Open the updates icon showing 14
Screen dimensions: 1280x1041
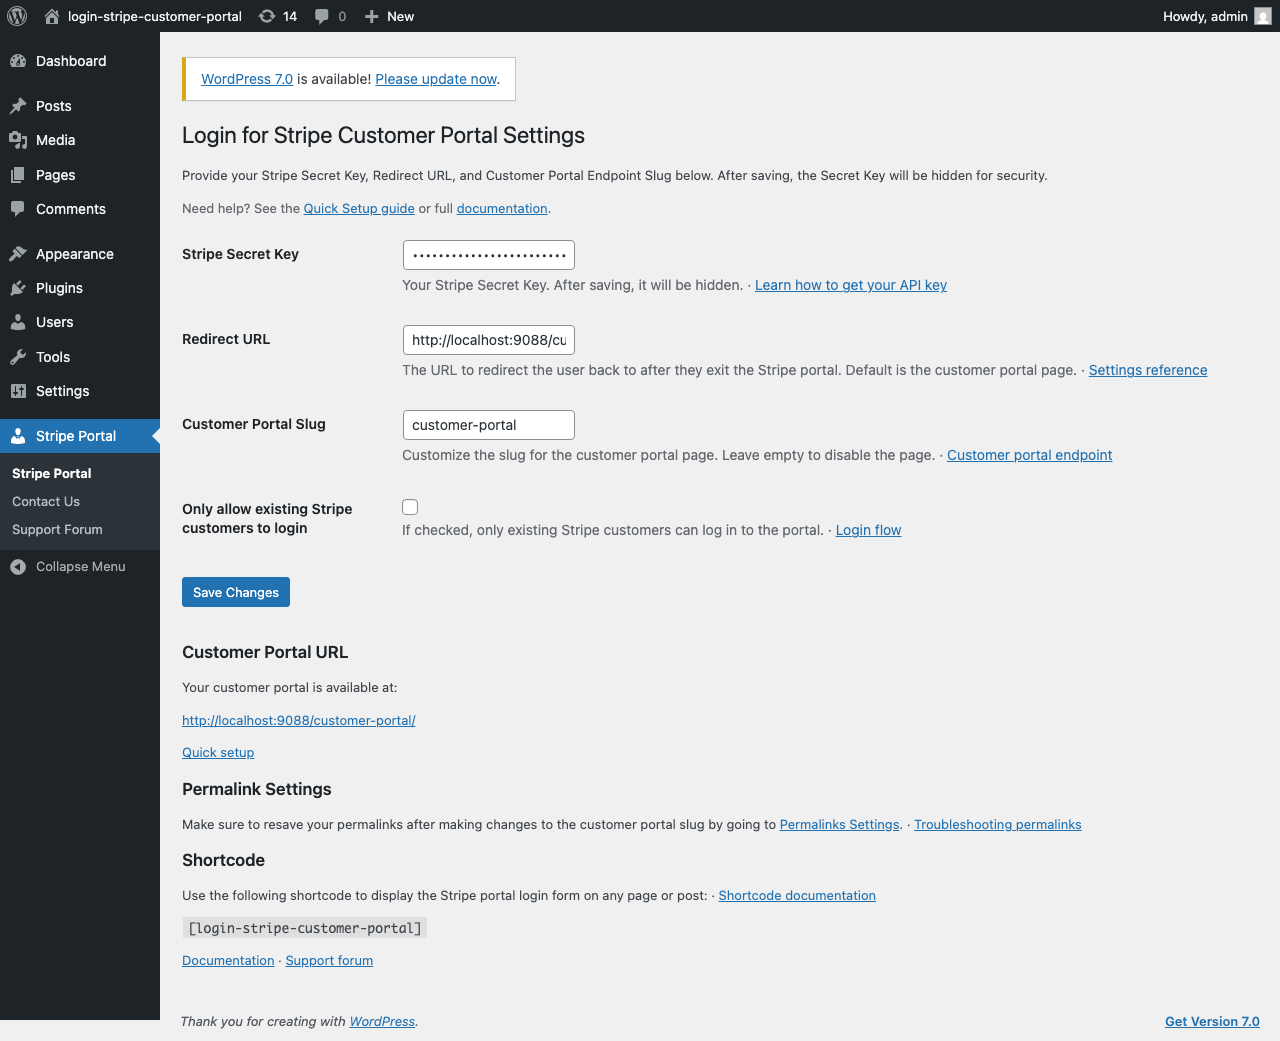click(267, 16)
